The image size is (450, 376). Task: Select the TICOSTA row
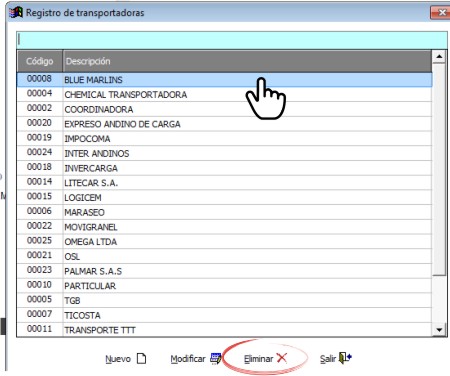[x=224, y=315]
